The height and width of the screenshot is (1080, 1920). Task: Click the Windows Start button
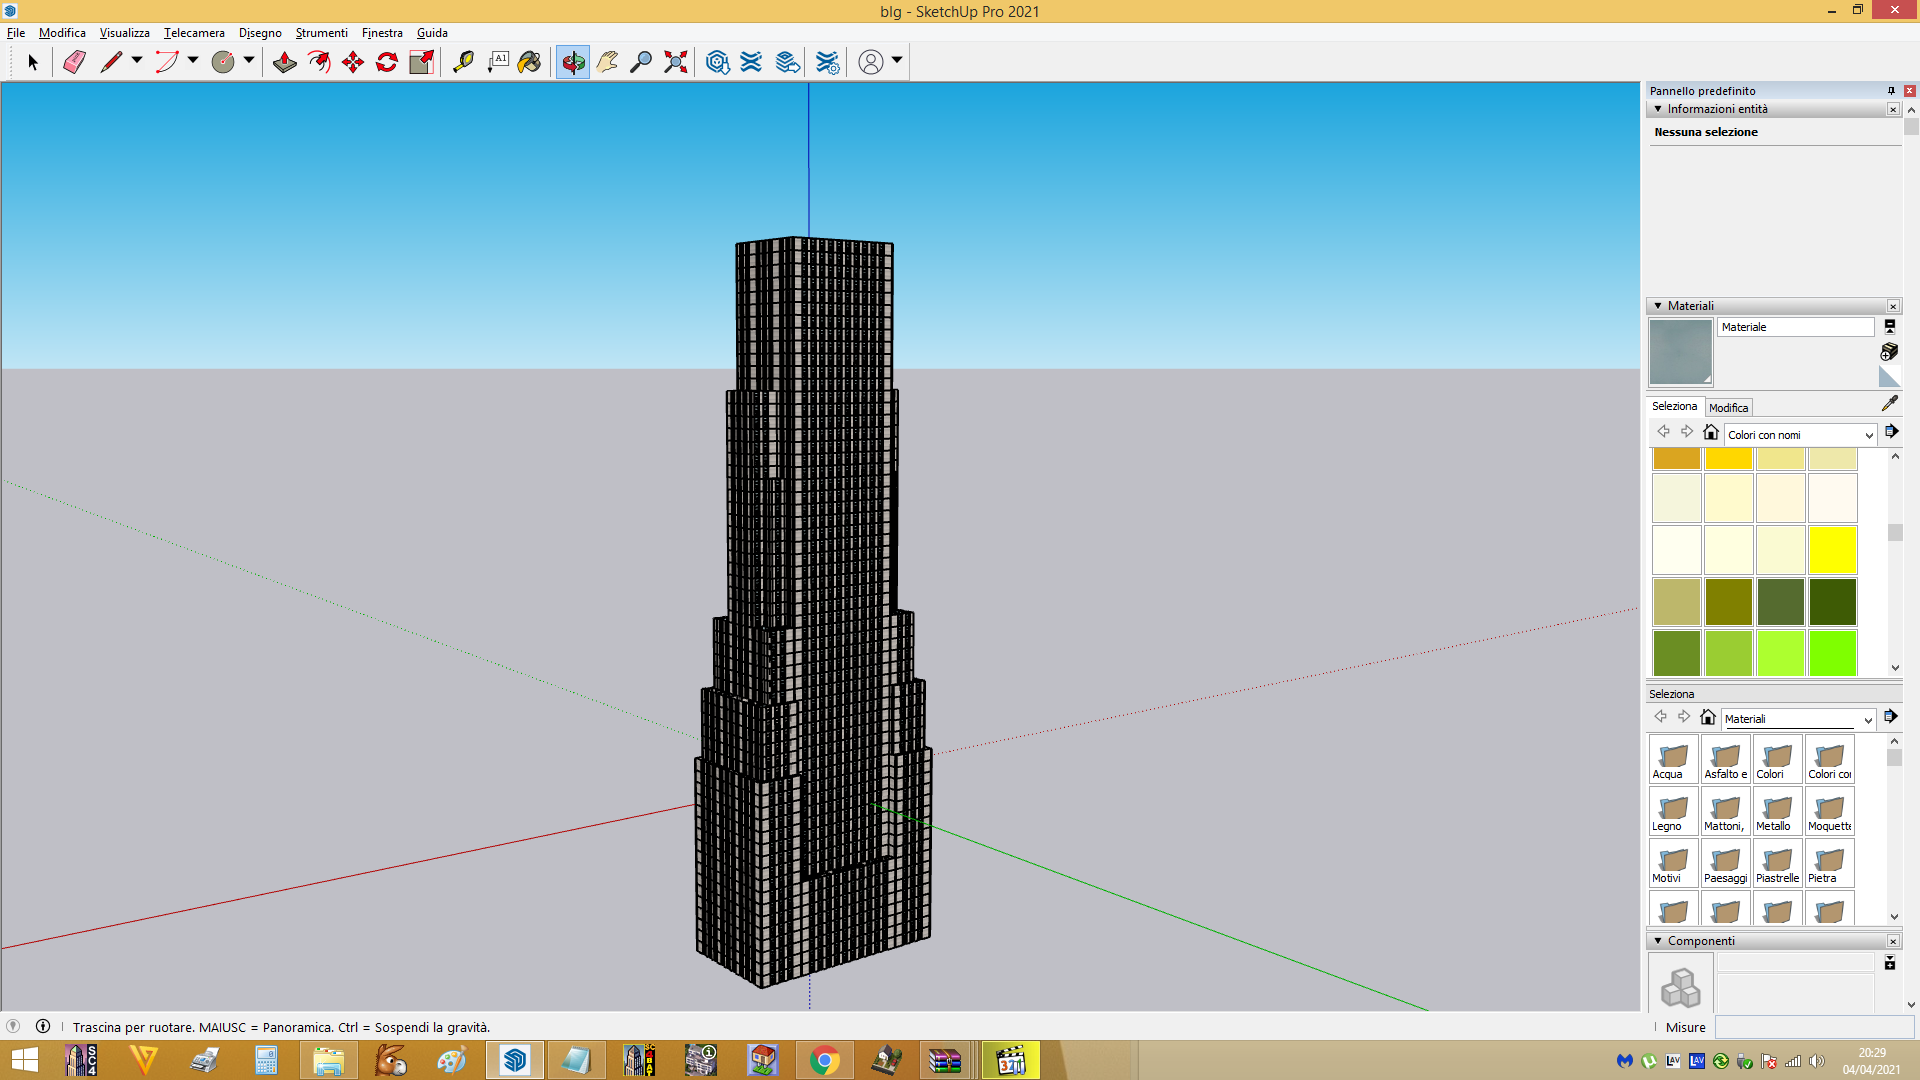(x=24, y=1060)
